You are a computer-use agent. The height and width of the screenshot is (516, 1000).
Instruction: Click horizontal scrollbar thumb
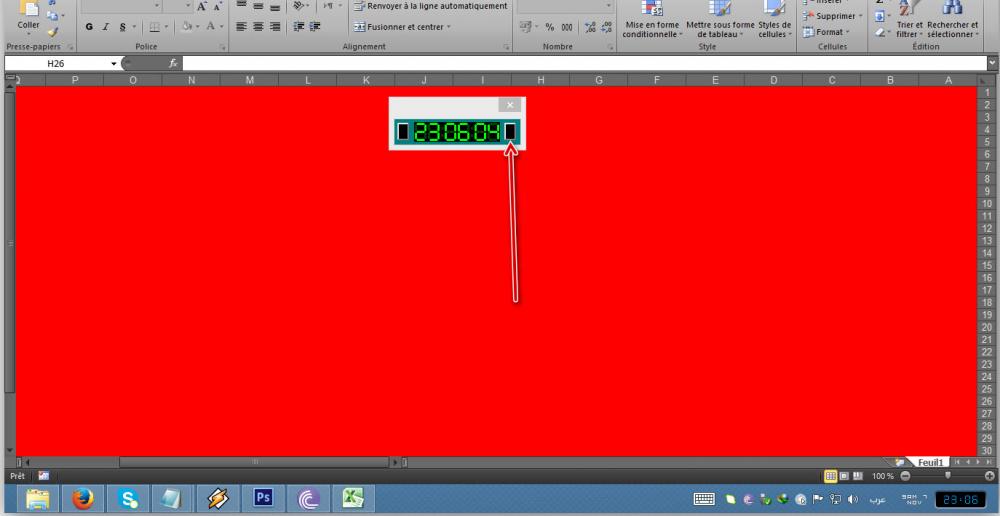tap(254, 462)
